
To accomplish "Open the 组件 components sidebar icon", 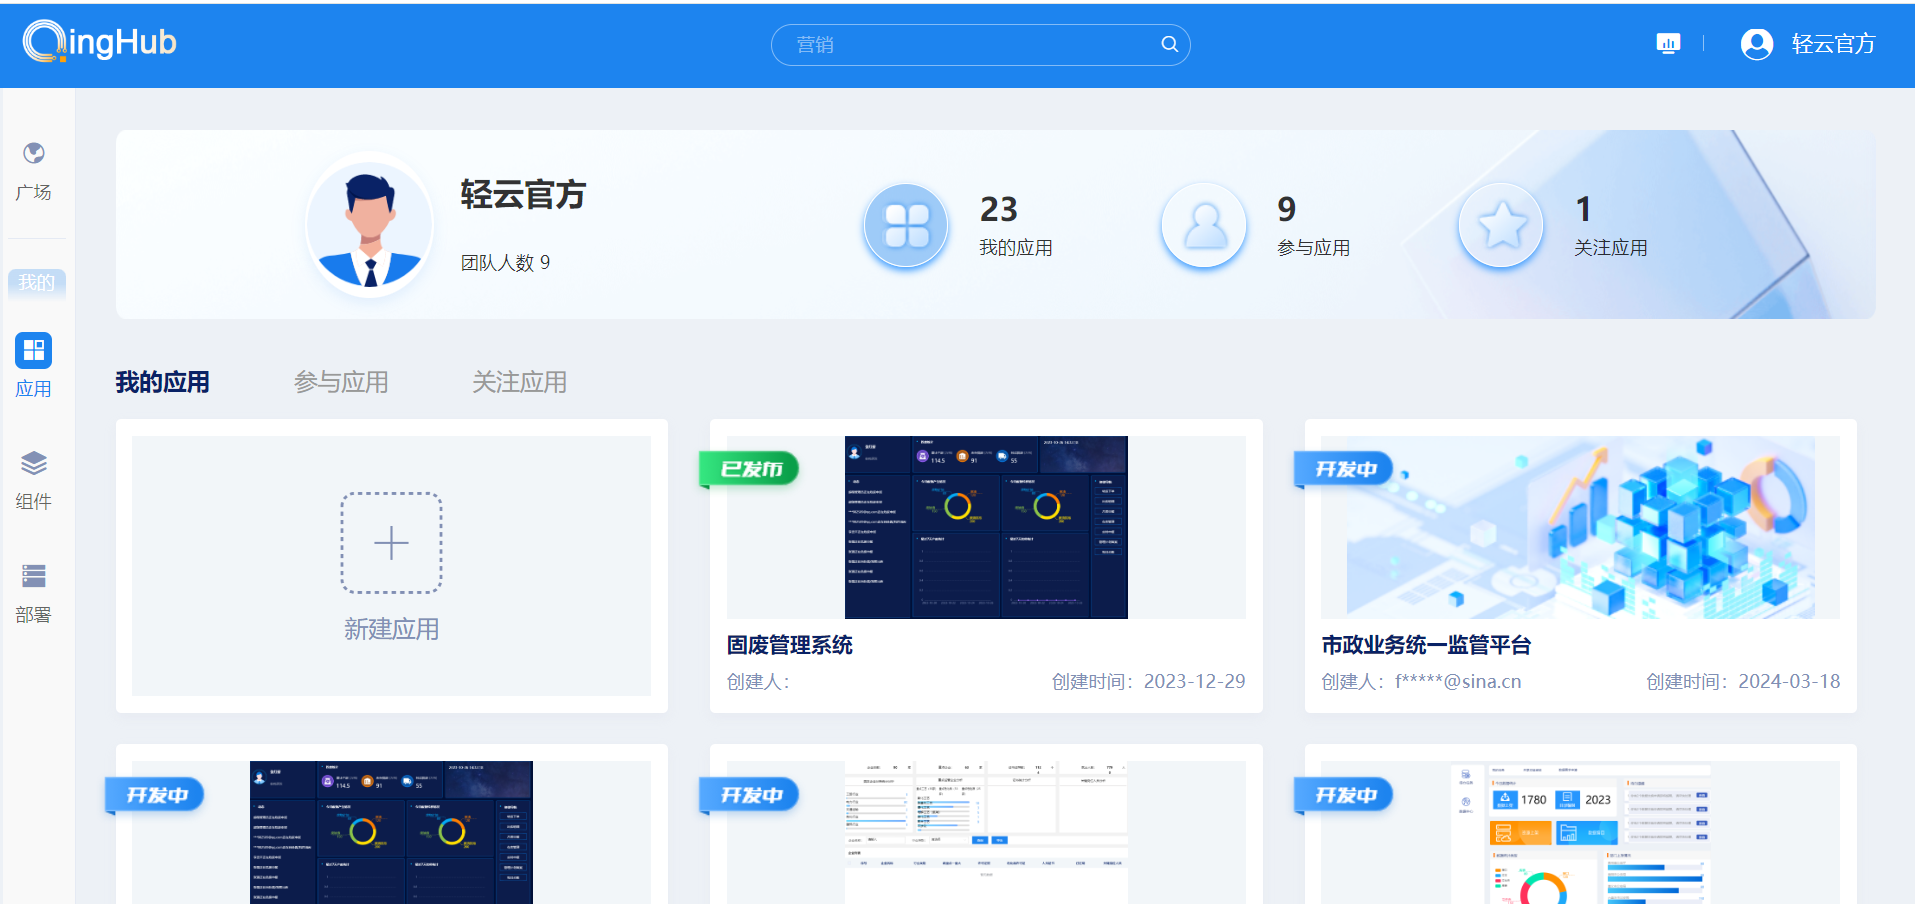I will click(x=34, y=463).
